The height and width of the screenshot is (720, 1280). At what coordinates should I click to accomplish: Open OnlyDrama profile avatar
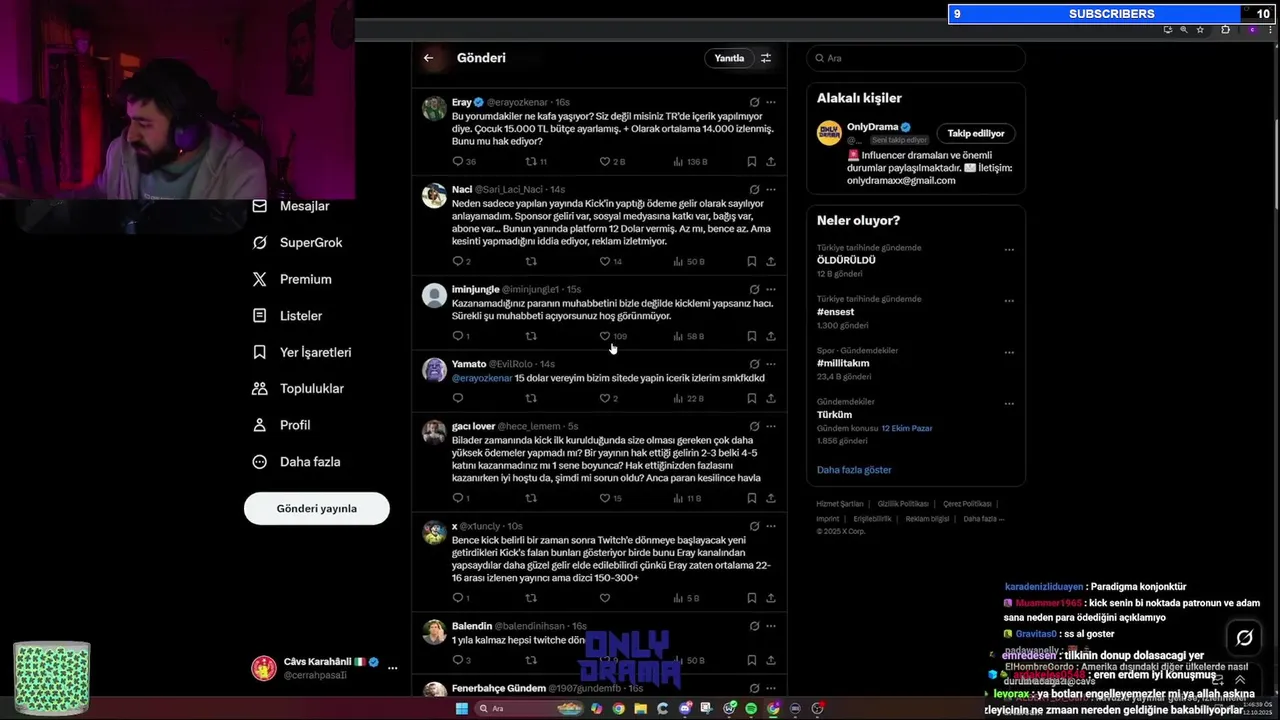pyautogui.click(x=829, y=133)
